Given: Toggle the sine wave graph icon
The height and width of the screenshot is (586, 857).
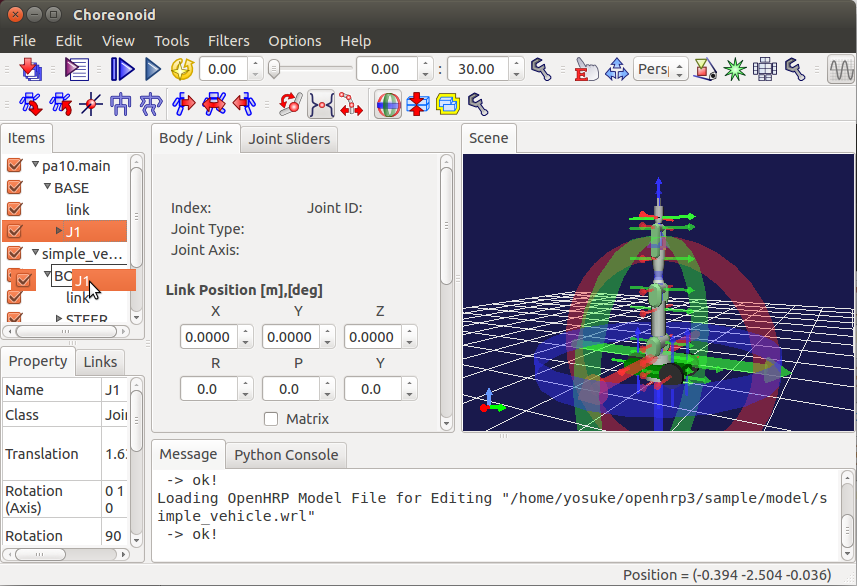Looking at the screenshot, I should pyautogui.click(x=841, y=69).
